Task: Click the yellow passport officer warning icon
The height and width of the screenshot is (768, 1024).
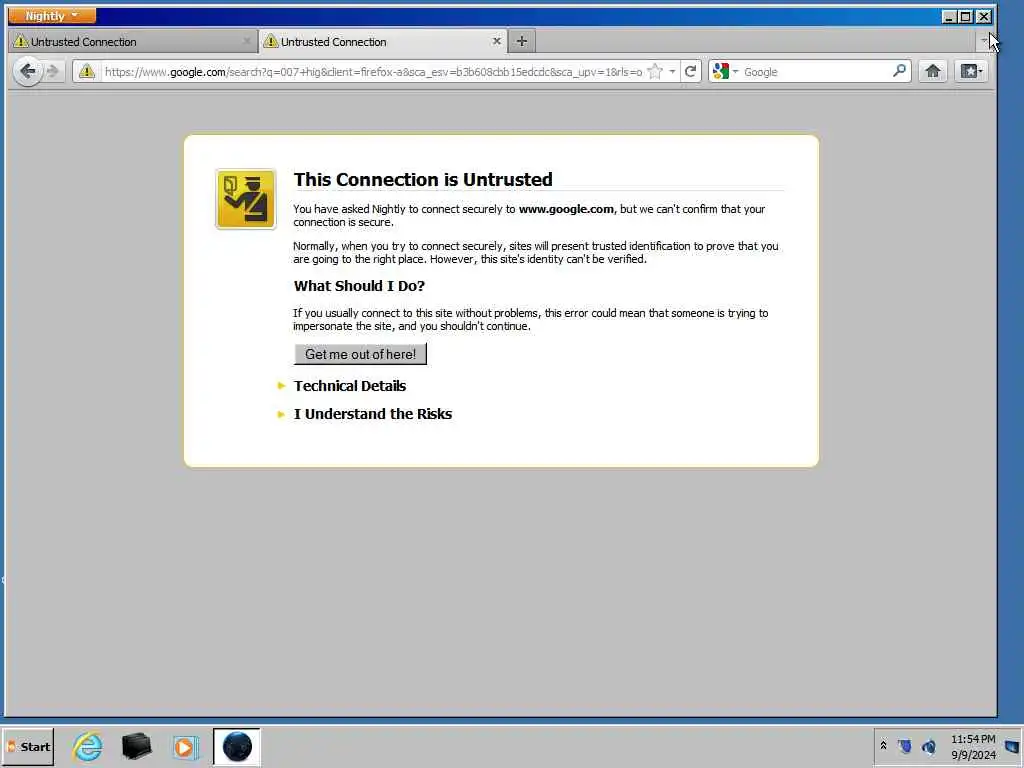Action: point(246,199)
